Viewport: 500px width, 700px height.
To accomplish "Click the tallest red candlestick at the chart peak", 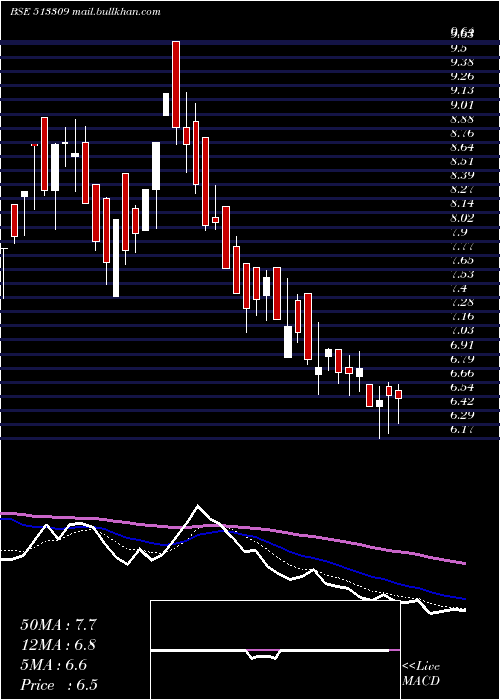I will pos(176,84).
